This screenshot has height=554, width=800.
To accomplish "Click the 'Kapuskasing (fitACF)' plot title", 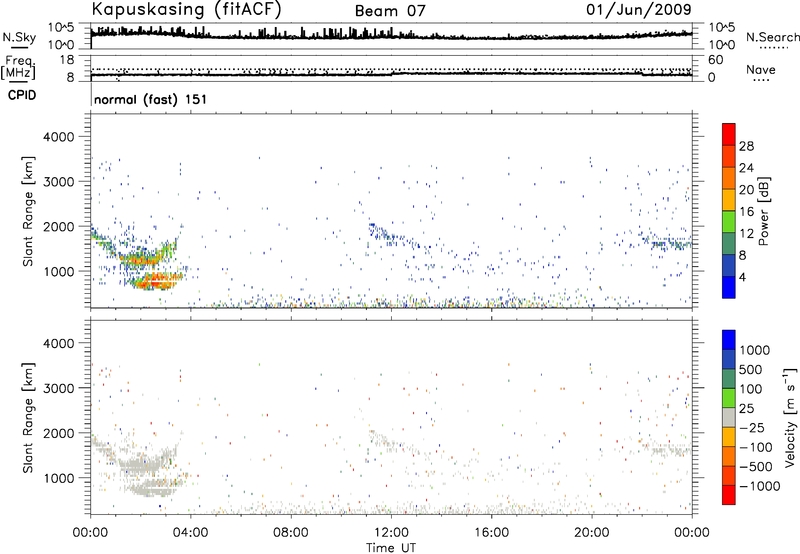I will coord(186,9).
